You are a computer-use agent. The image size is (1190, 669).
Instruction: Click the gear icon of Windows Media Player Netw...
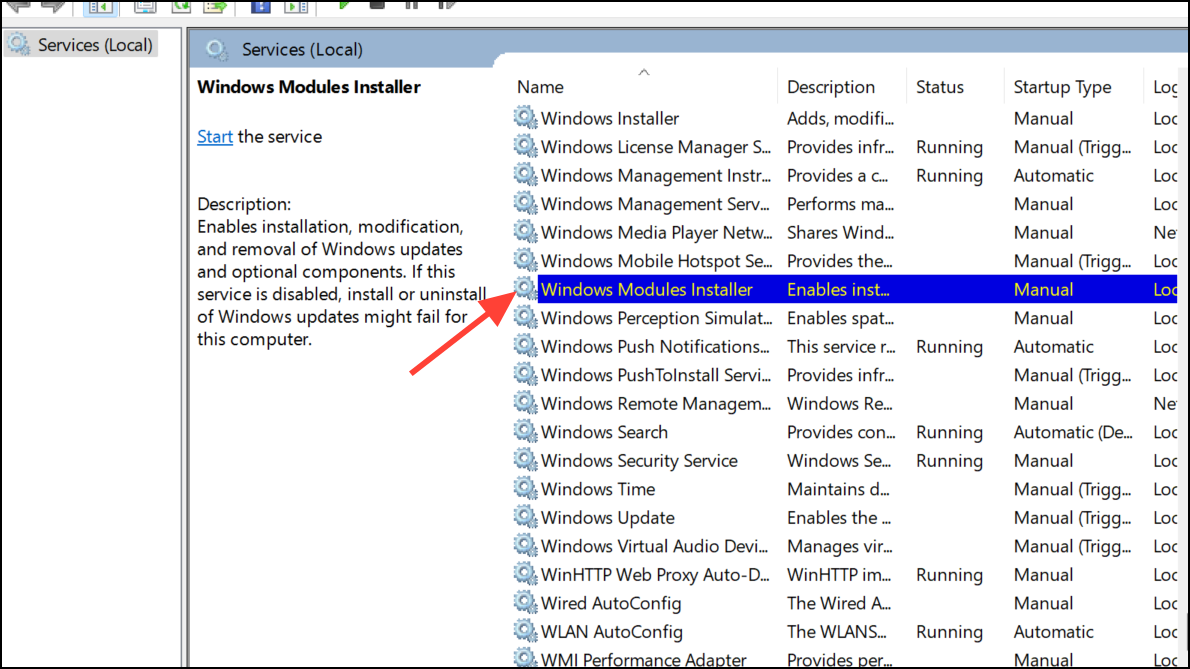(x=525, y=232)
